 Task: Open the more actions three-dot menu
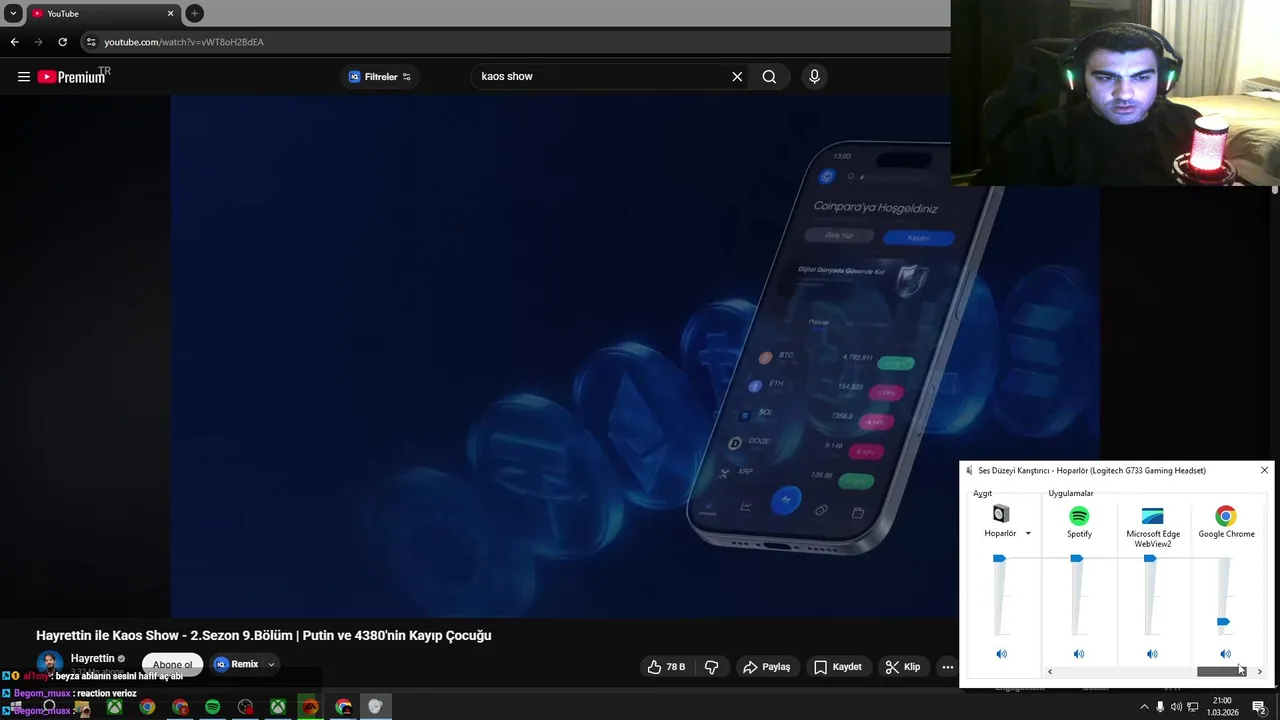[948, 667]
